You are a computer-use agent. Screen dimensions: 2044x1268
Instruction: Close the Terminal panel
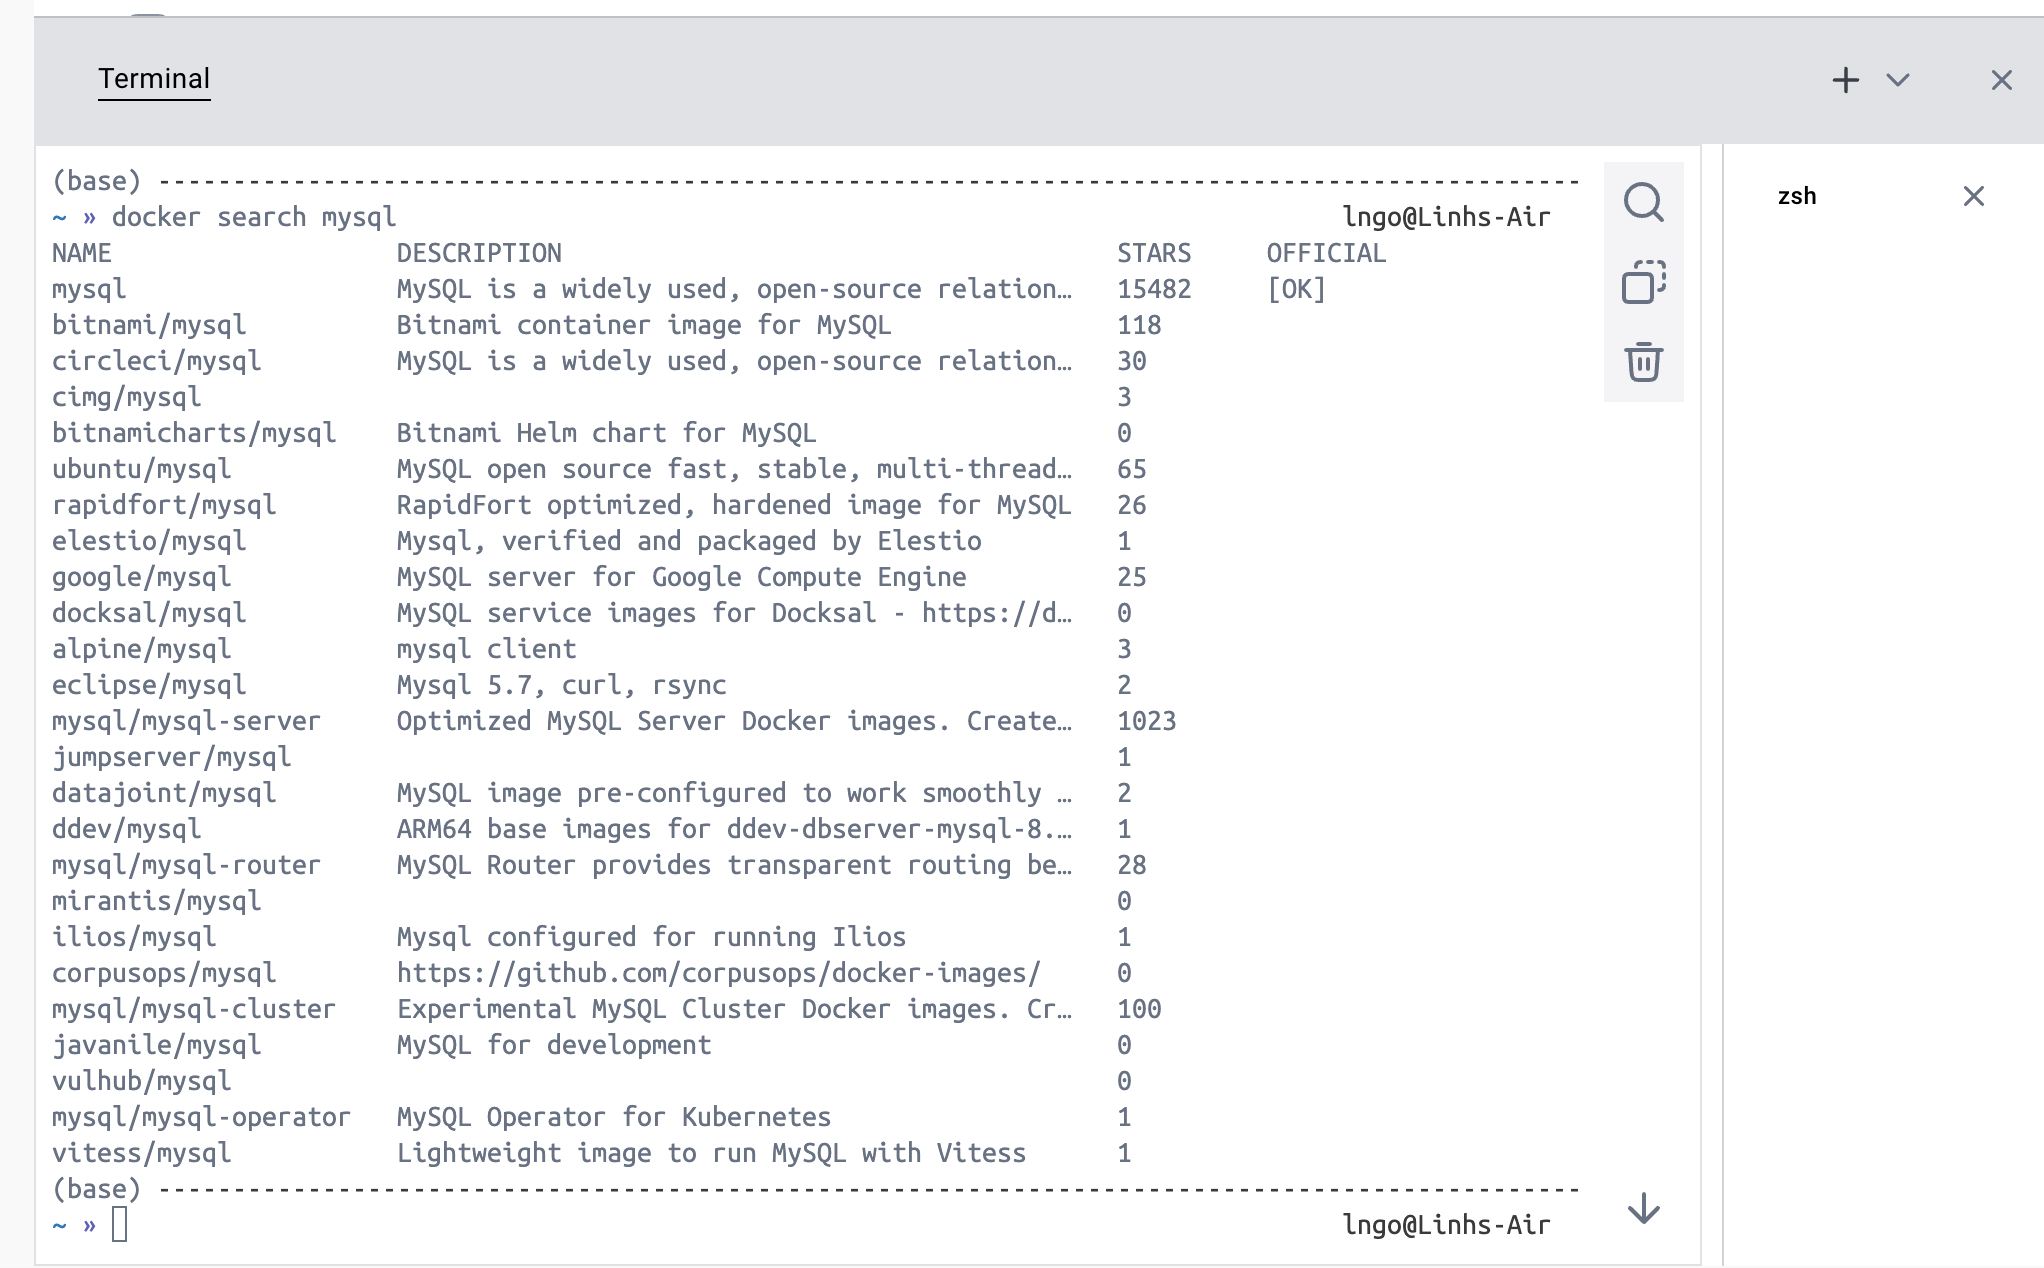(2001, 80)
